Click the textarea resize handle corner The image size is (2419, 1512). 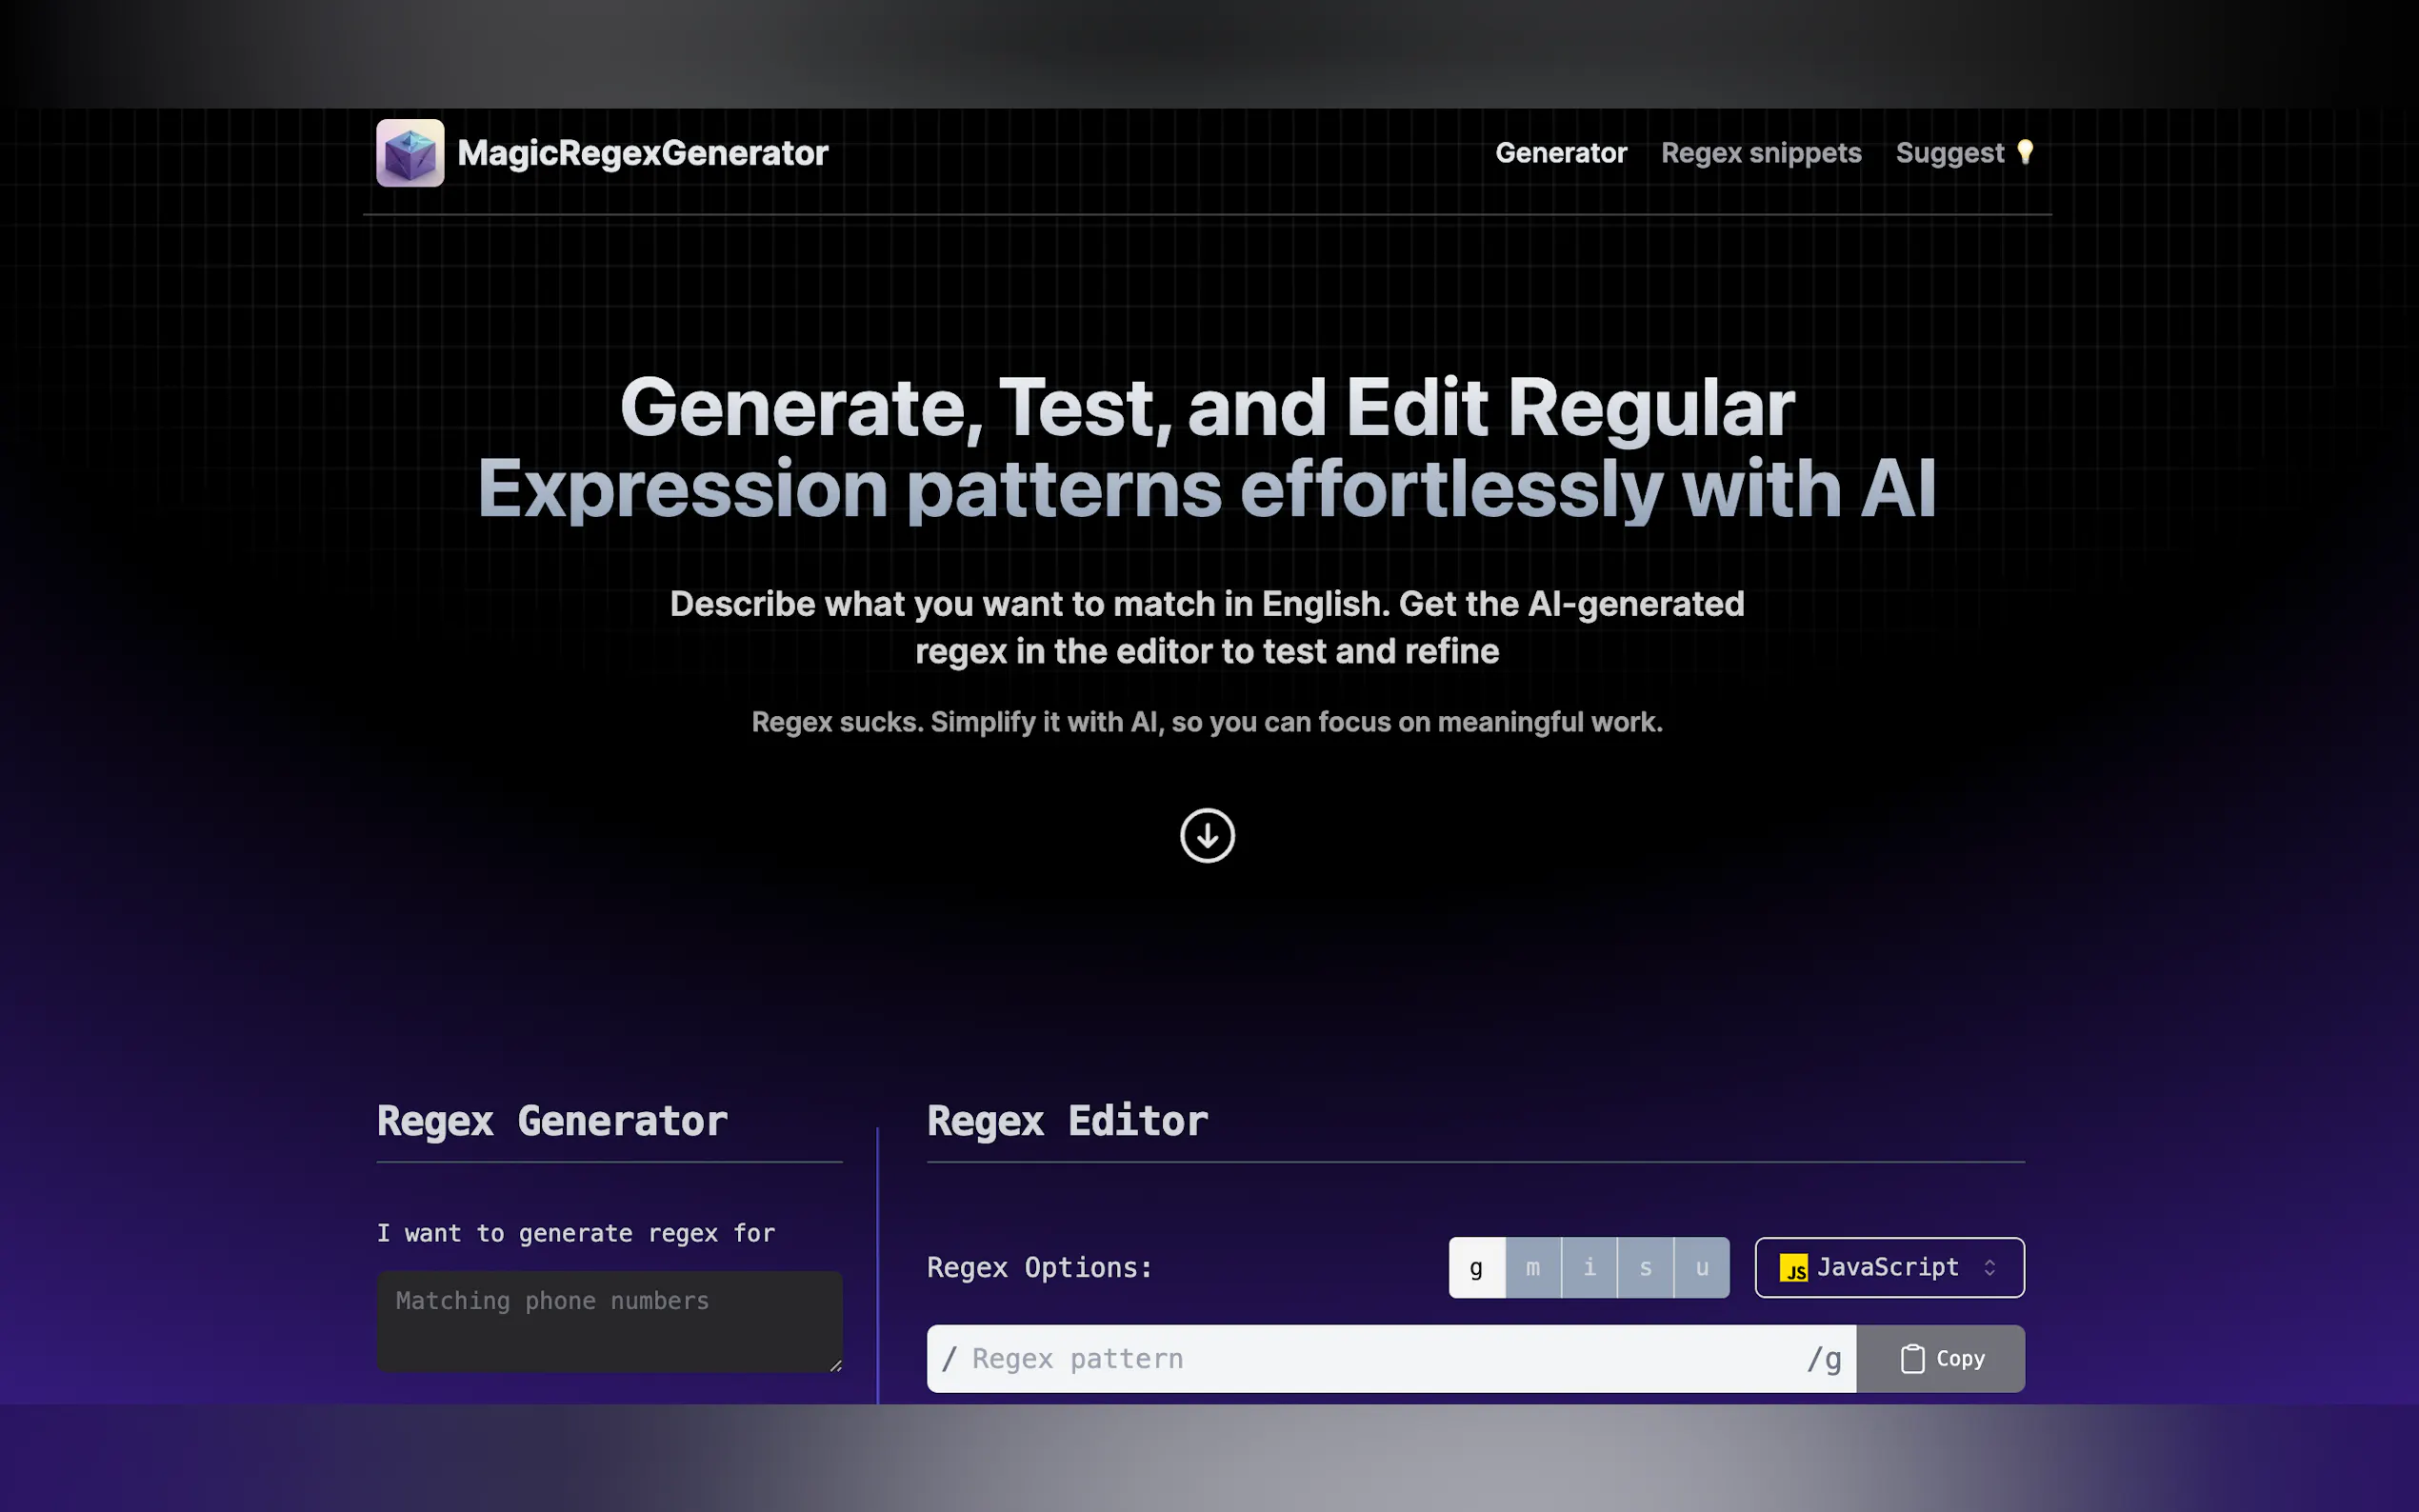pos(836,1365)
